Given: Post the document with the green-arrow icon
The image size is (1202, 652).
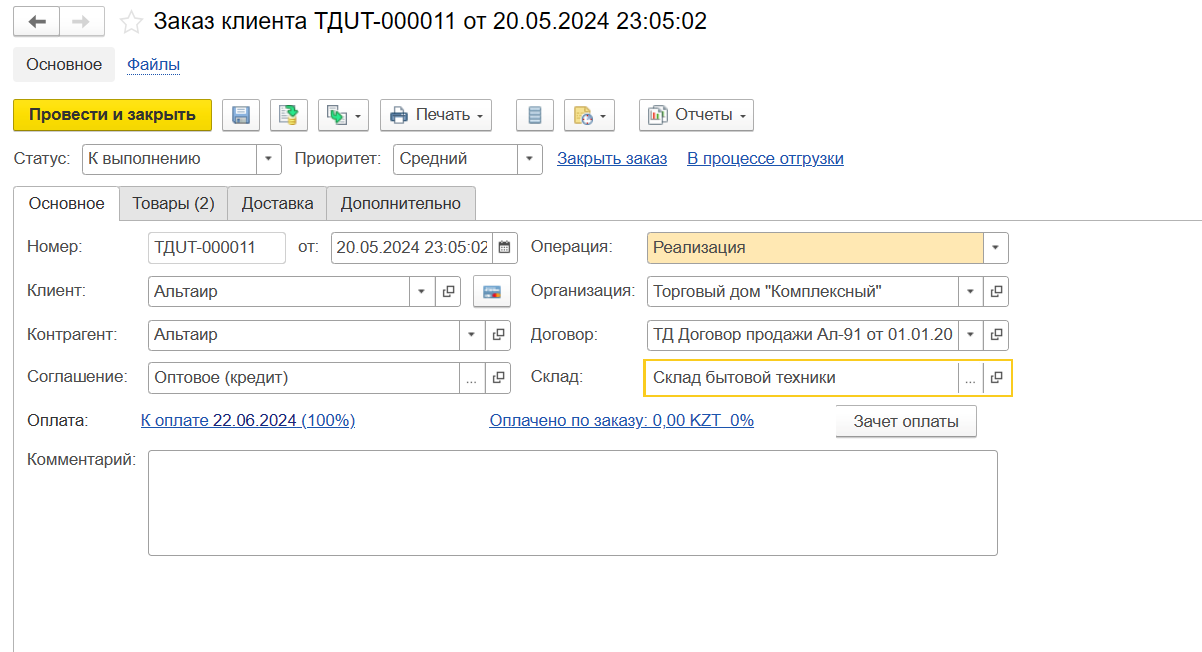Looking at the screenshot, I should [289, 115].
